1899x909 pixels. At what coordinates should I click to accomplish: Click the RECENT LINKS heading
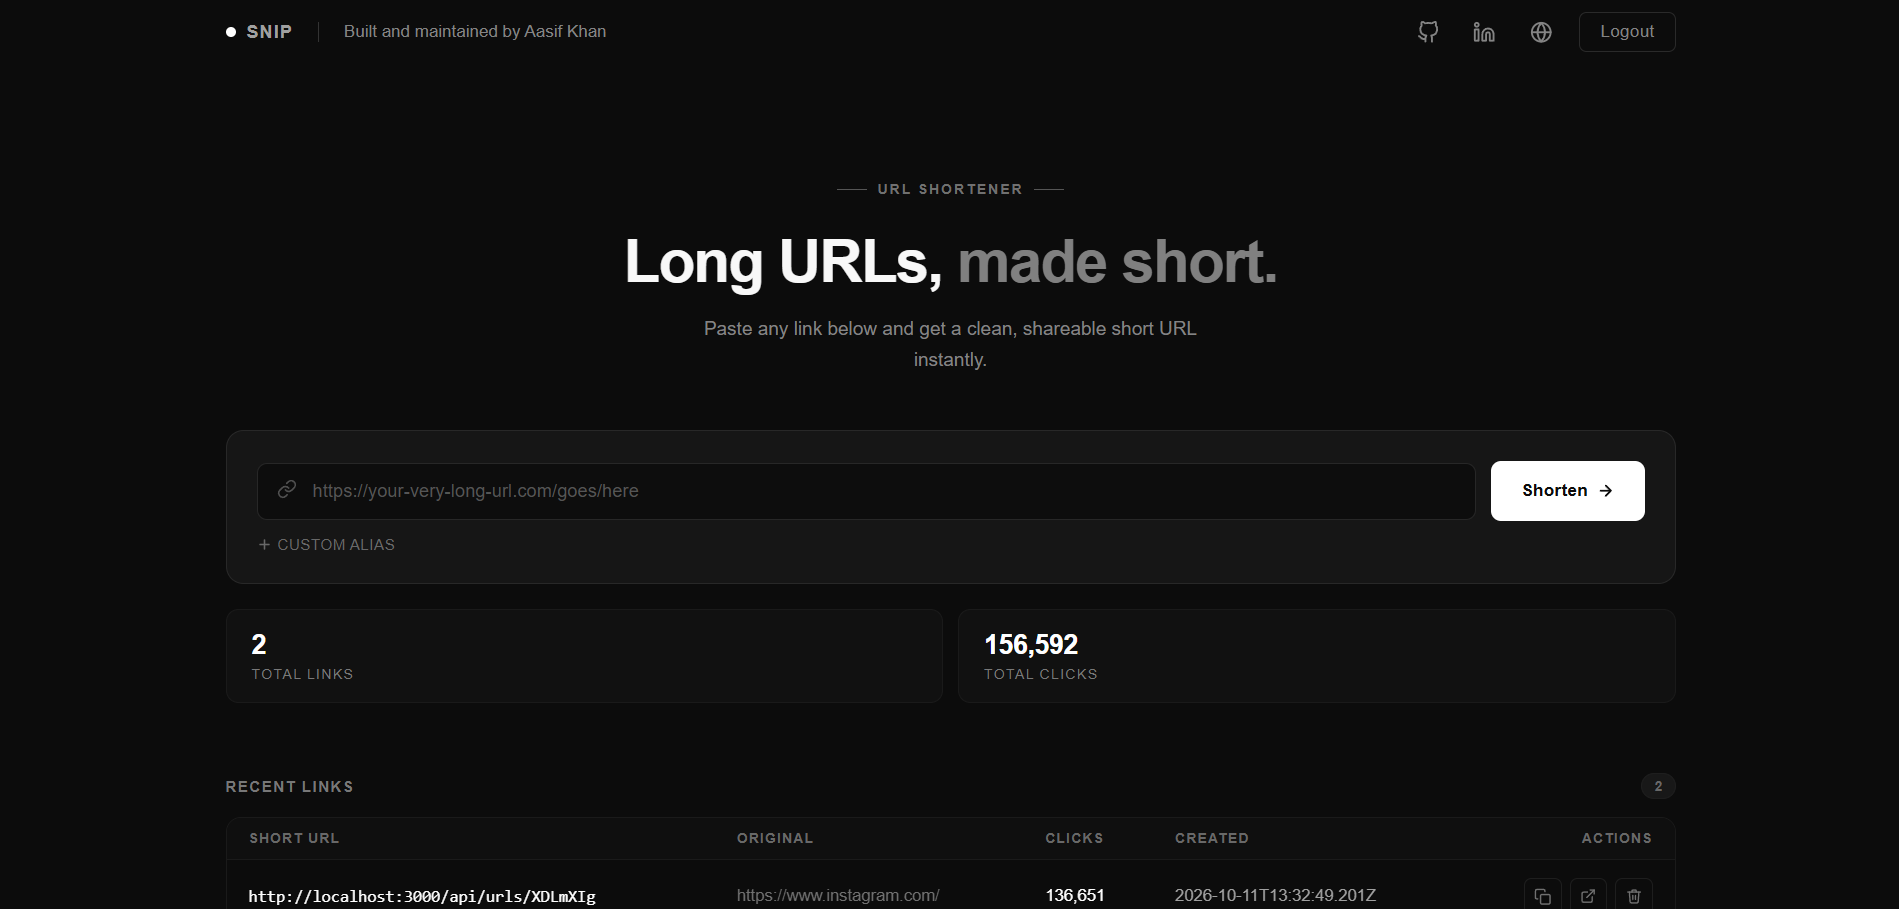[289, 787]
